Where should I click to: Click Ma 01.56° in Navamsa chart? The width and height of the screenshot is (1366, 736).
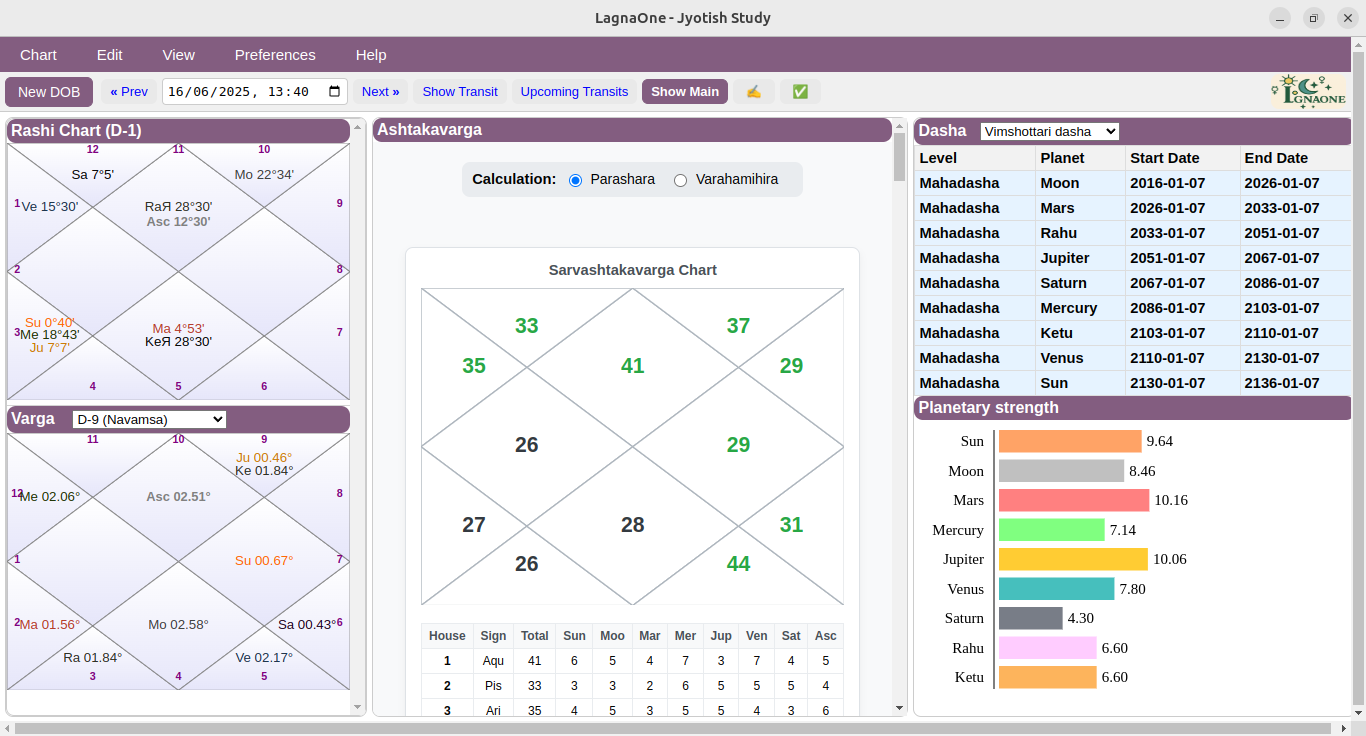click(x=50, y=625)
